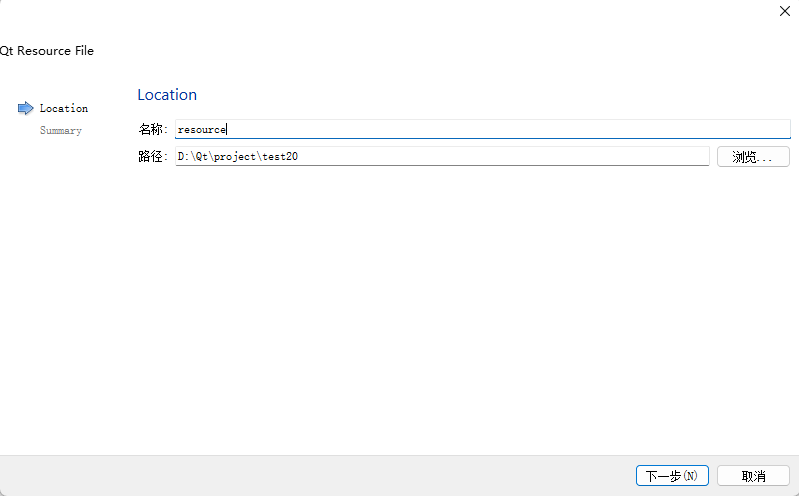Screen dimensions: 799x496
Task: Select the Summary step in sidebar
Action: tap(61, 130)
